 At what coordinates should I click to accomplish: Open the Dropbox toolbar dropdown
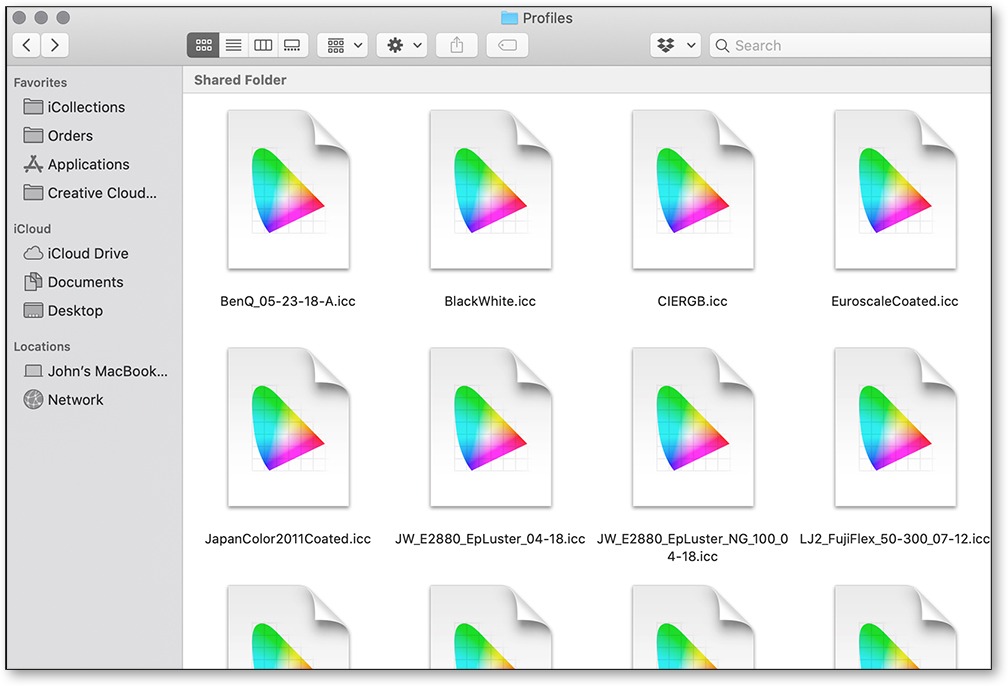point(675,45)
